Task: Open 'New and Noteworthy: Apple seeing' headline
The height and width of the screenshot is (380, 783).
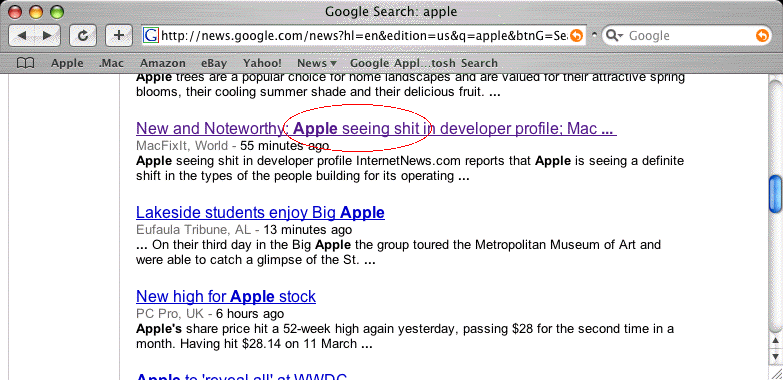Action: [x=376, y=128]
